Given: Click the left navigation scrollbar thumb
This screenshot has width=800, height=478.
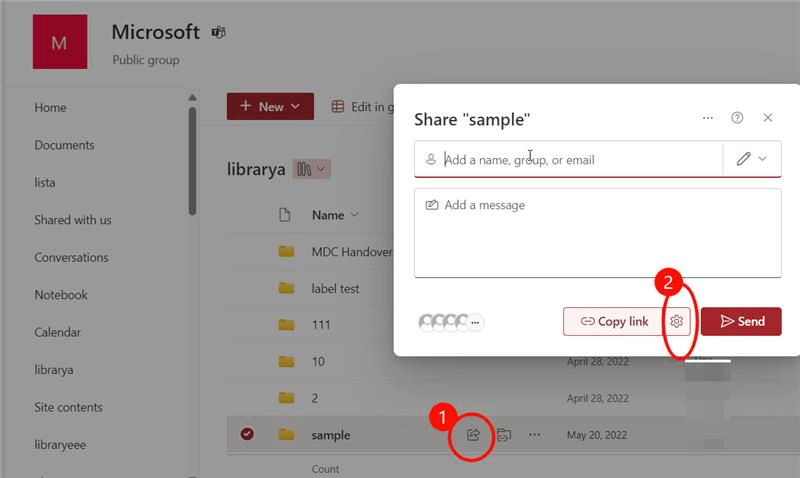Looking at the screenshot, I should [192, 161].
